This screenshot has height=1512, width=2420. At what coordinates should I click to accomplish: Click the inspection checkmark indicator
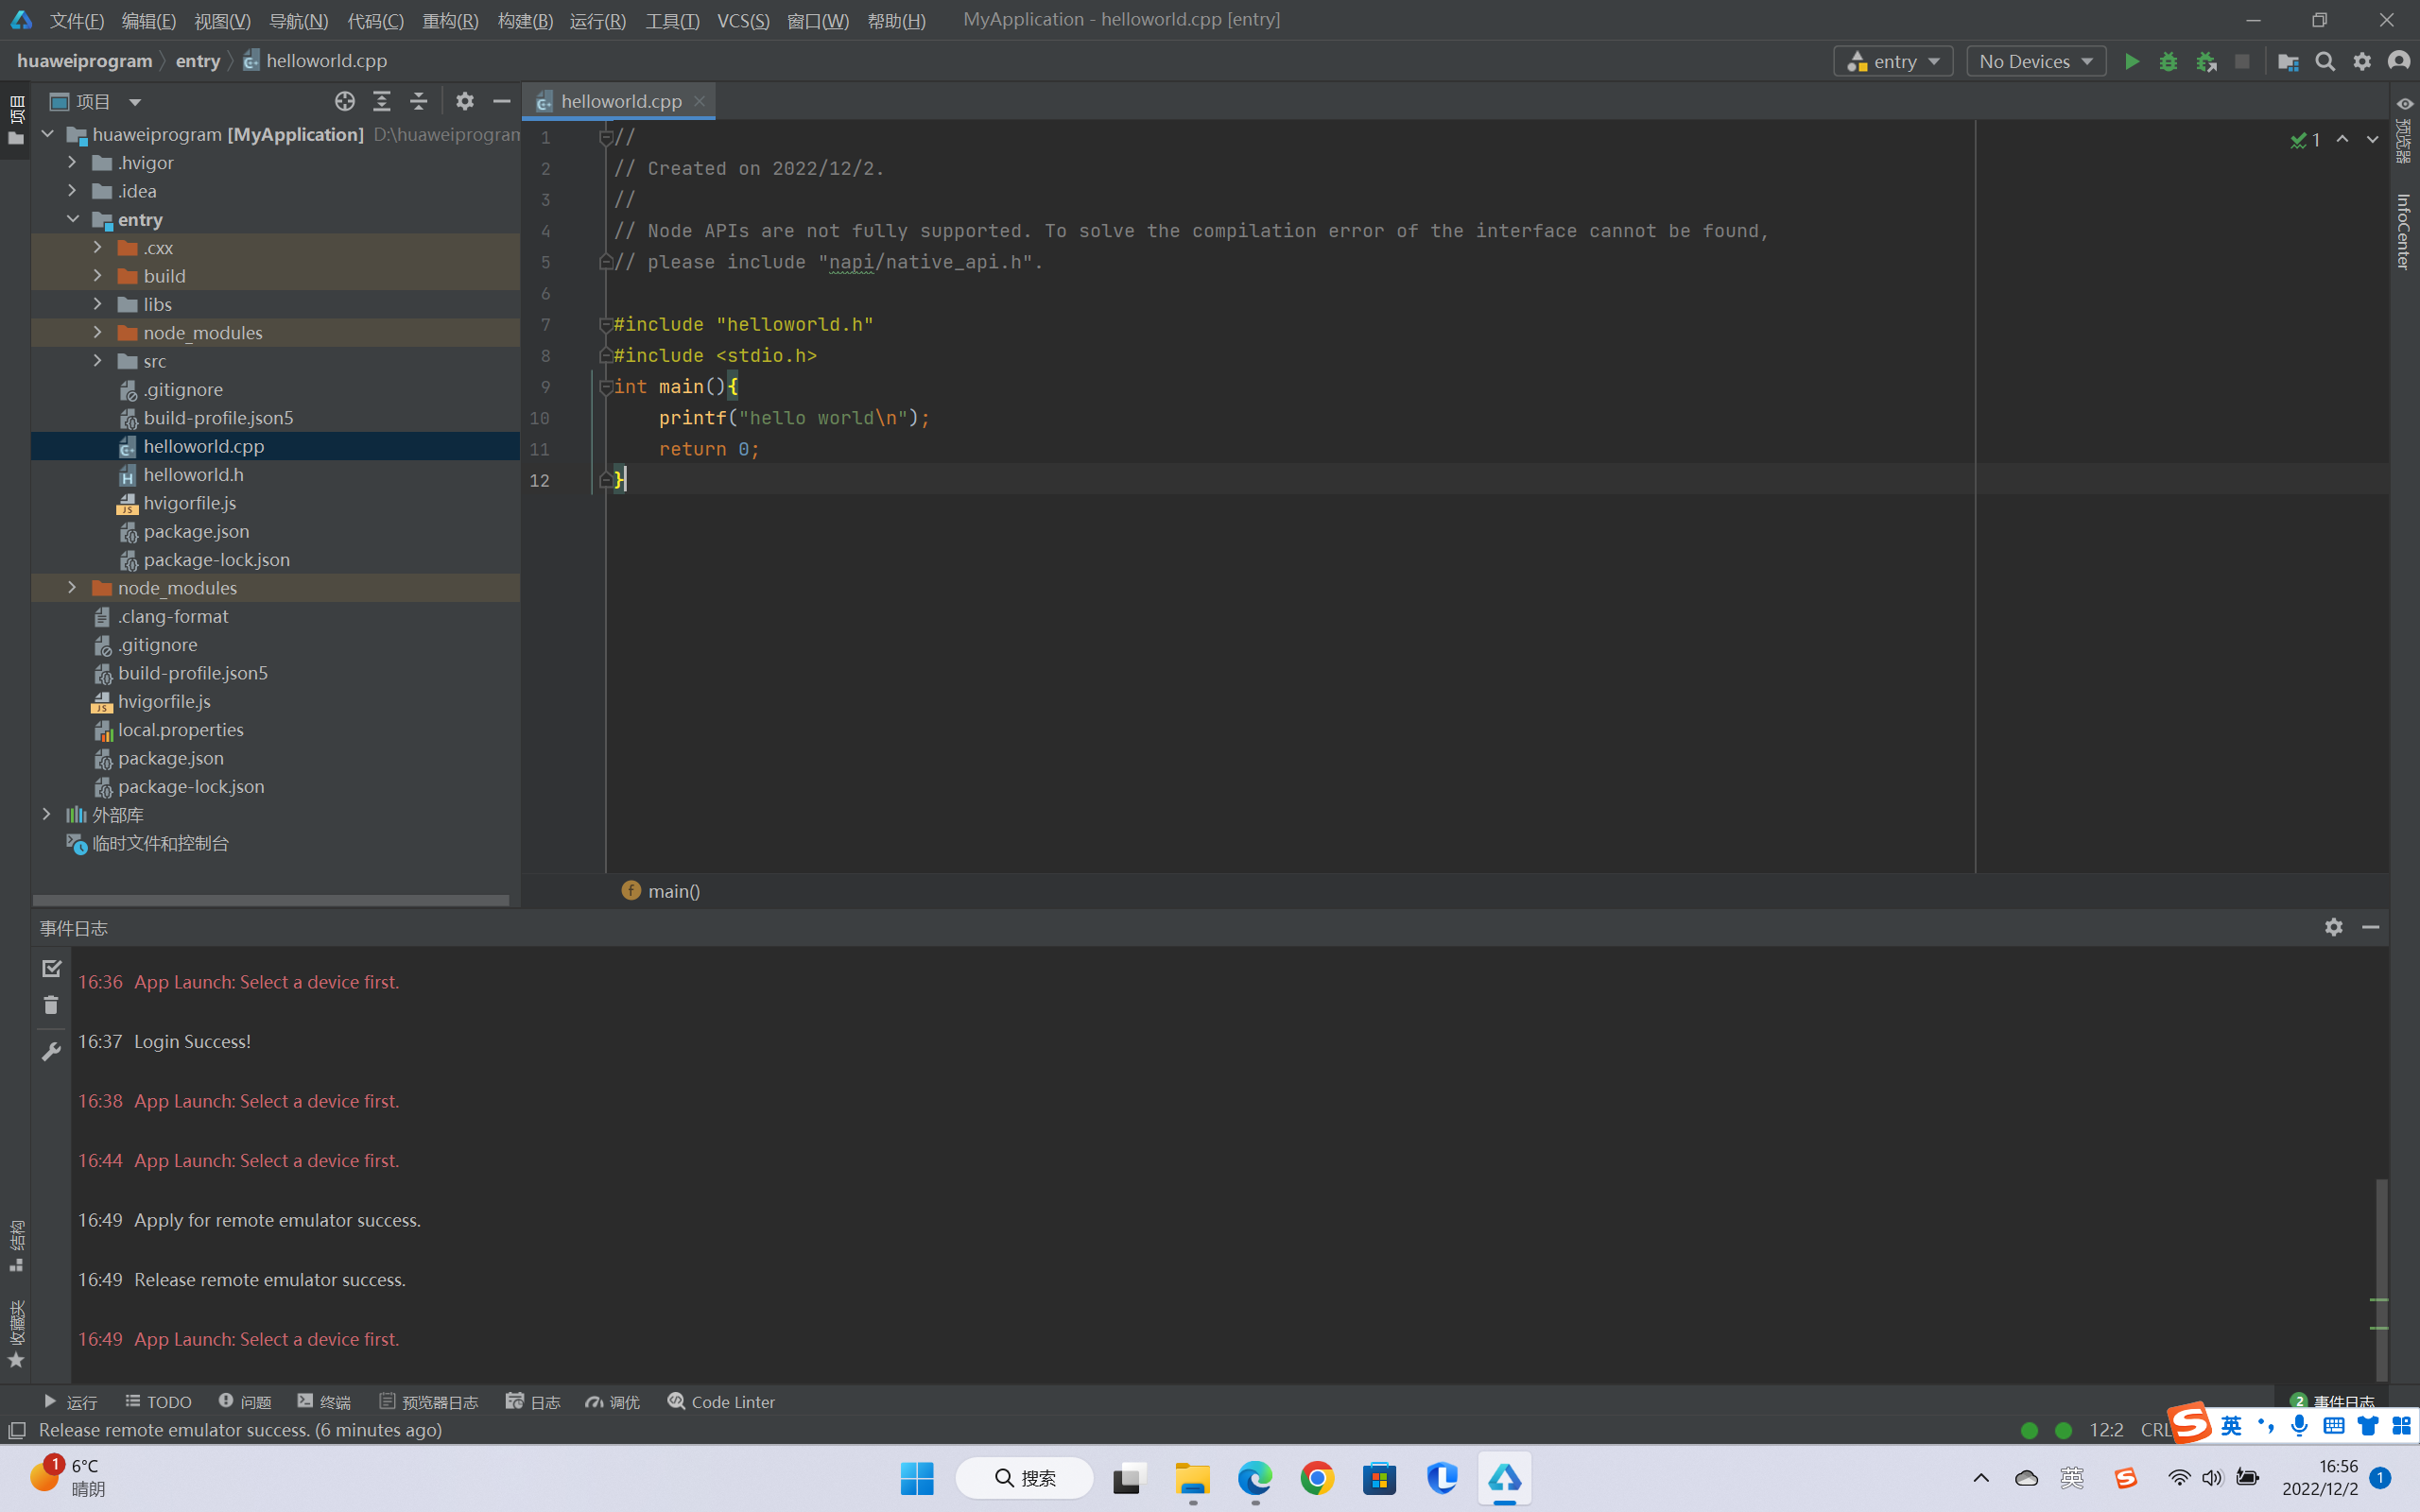coord(2305,140)
